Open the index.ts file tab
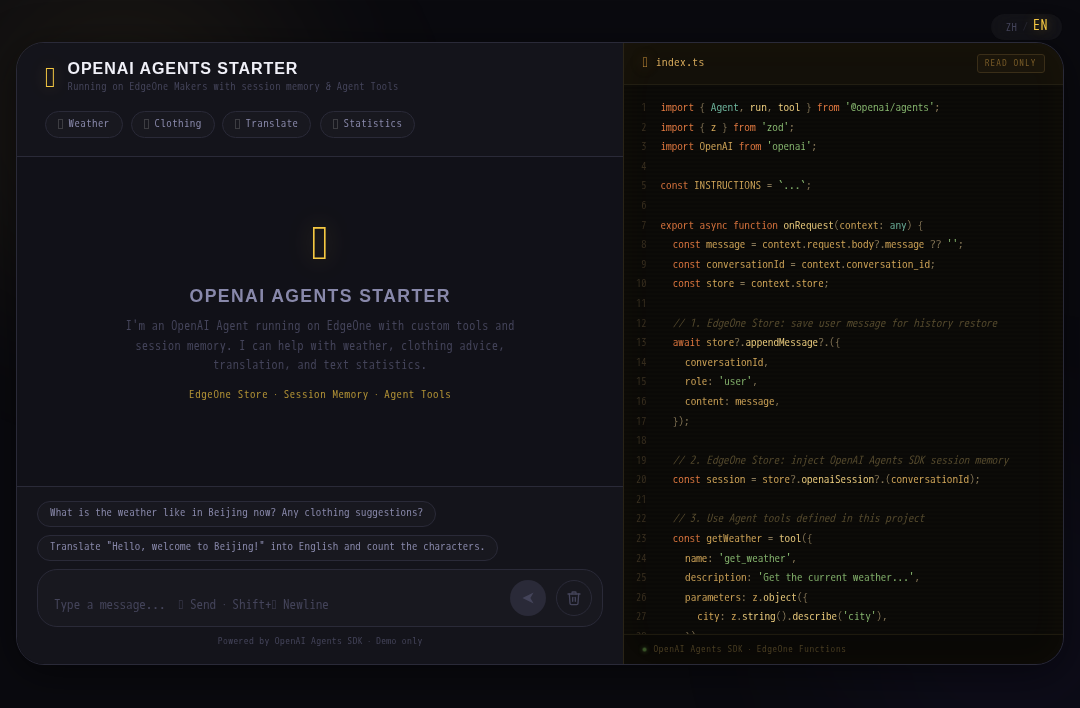The height and width of the screenshot is (708, 1080). tap(680, 62)
